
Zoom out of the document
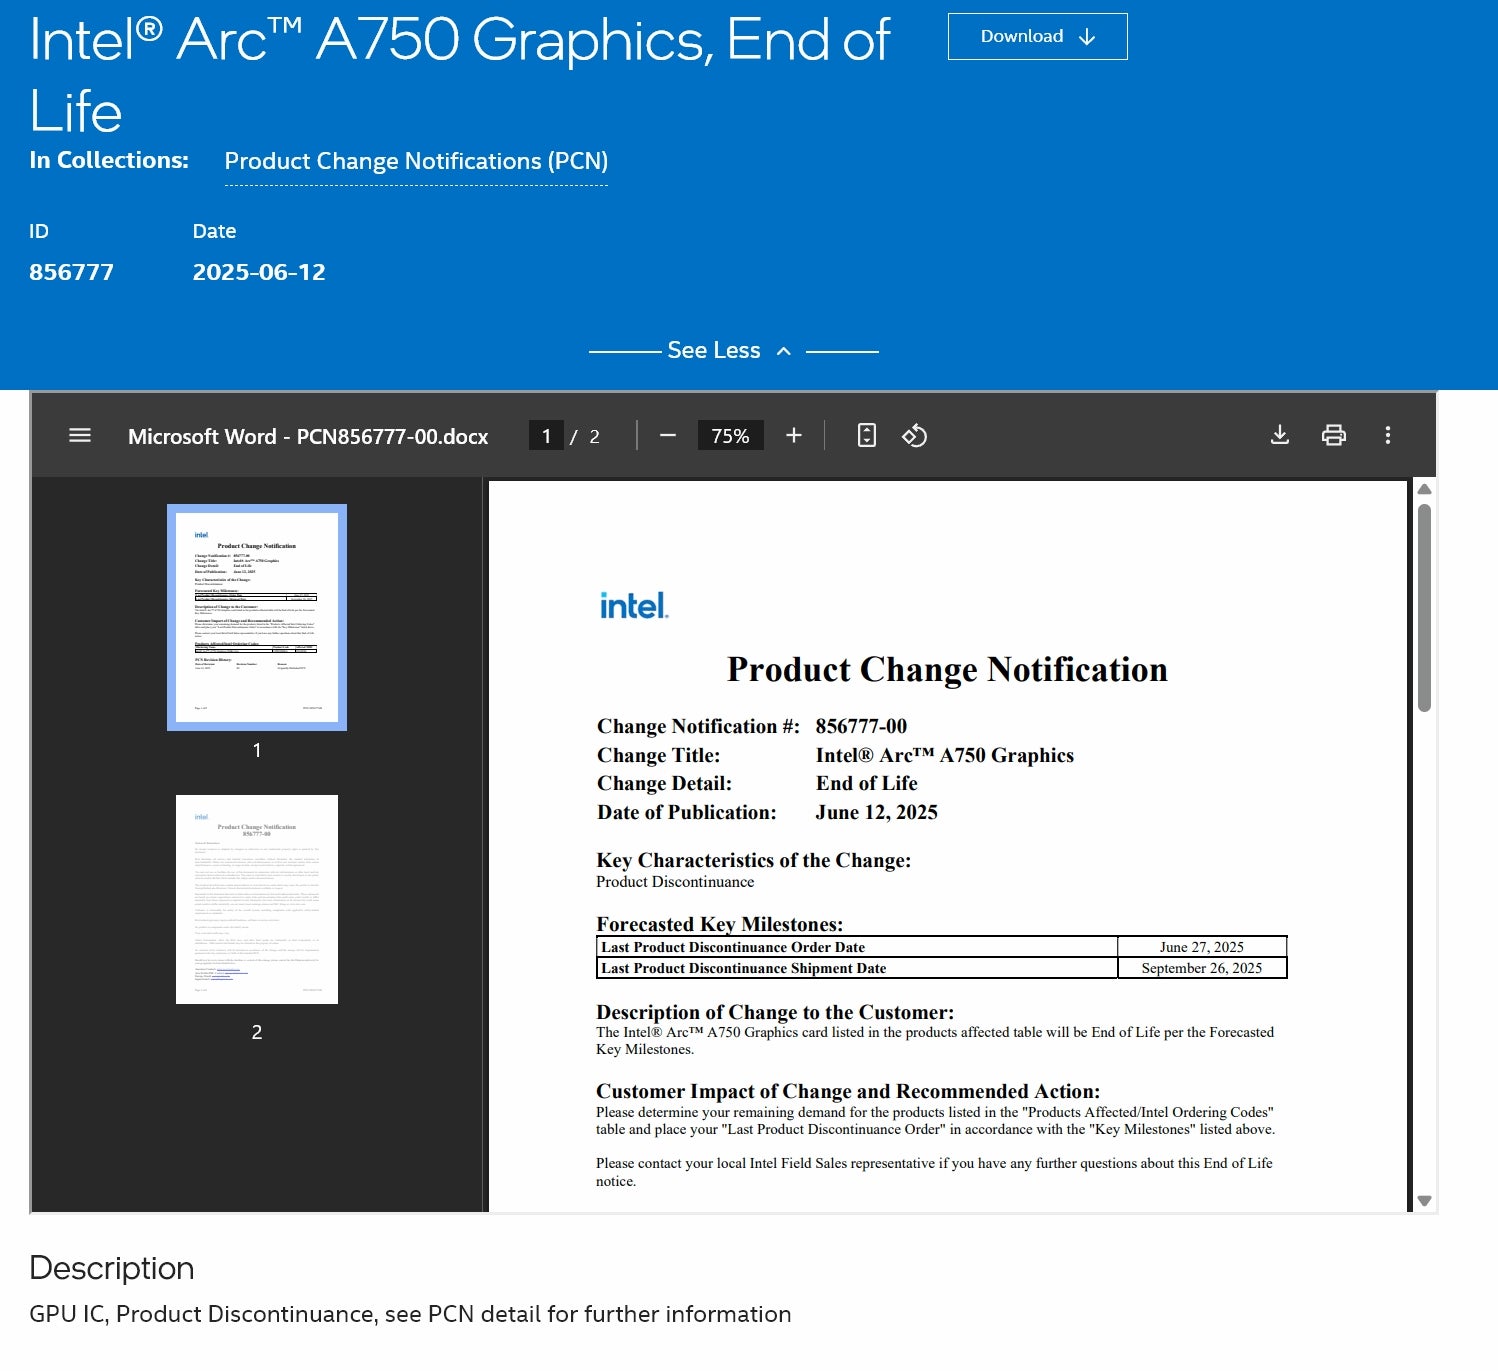[x=668, y=436]
